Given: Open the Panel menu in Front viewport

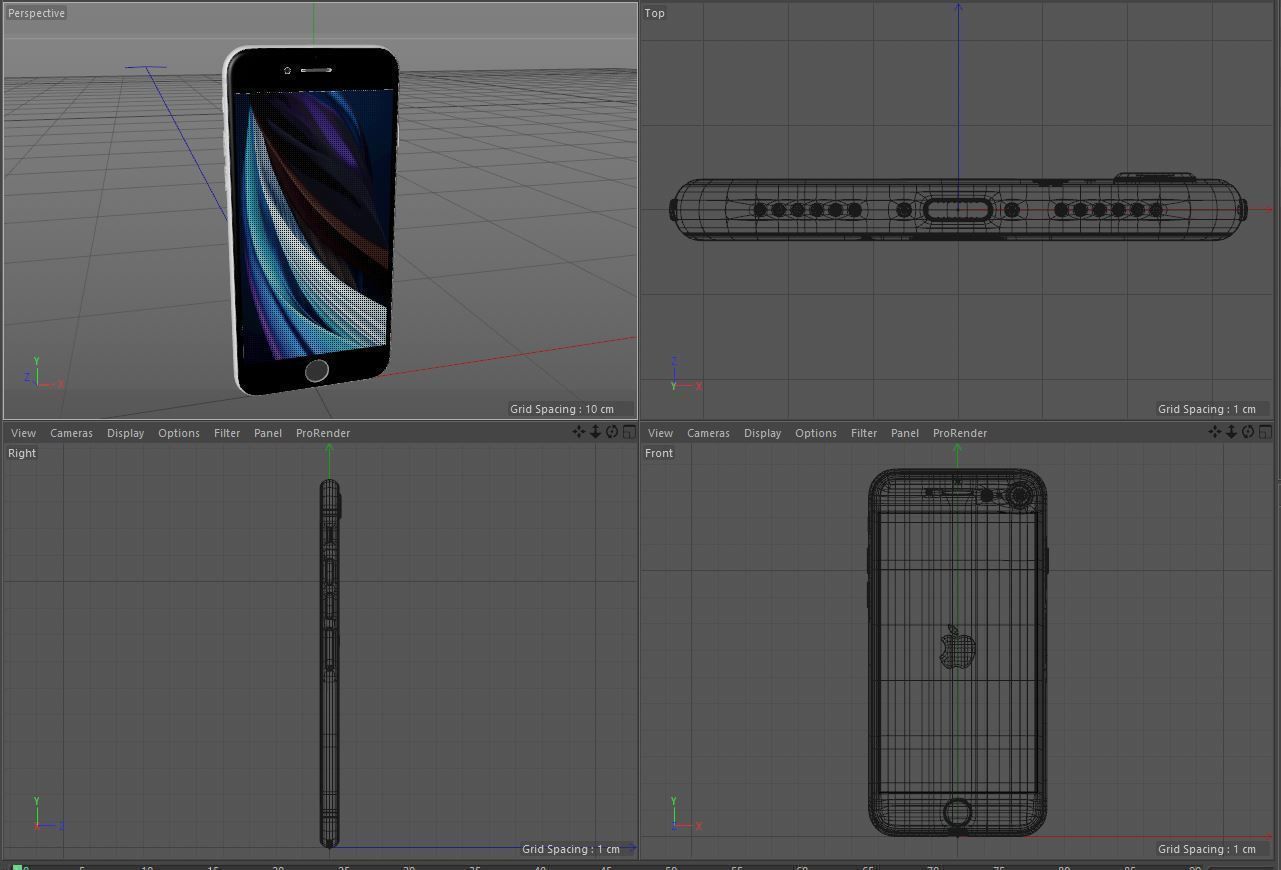Looking at the screenshot, I should click(905, 433).
